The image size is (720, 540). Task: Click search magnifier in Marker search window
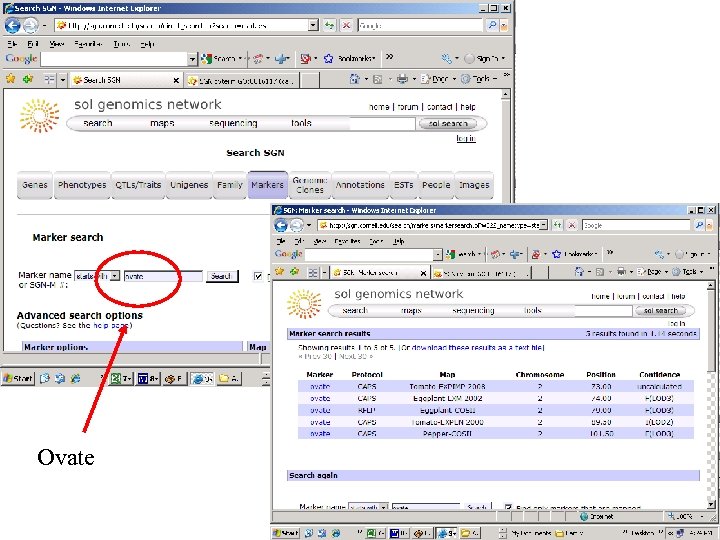tap(699, 225)
